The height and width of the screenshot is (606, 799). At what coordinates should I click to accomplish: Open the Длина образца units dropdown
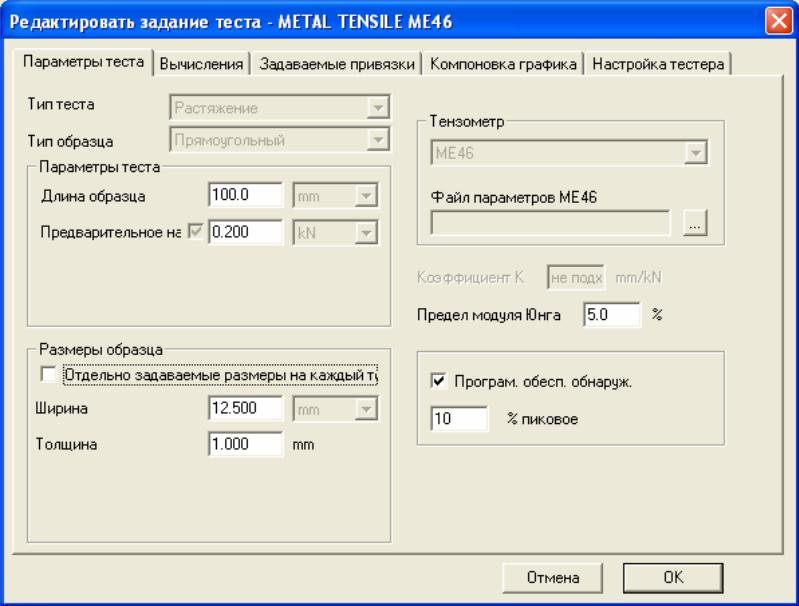point(366,196)
